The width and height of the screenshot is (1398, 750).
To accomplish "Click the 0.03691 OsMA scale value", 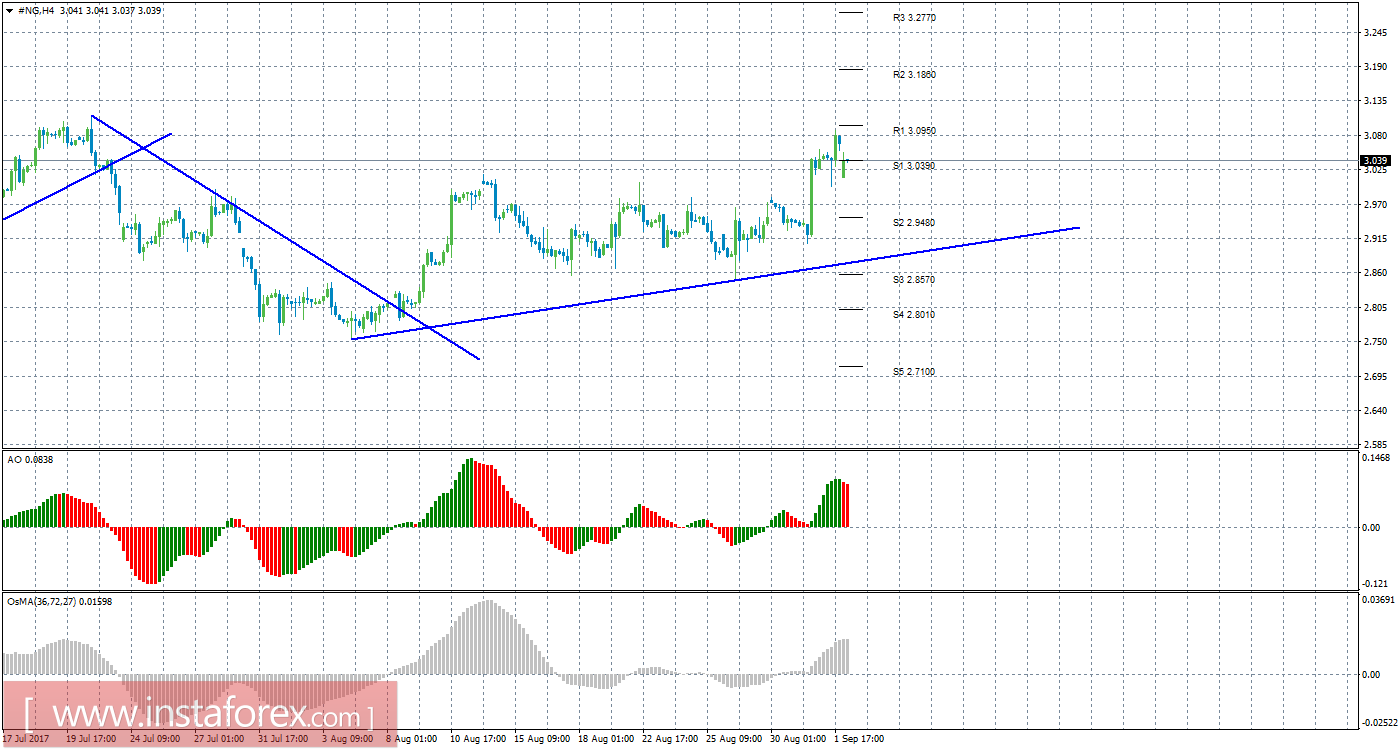I will coord(1377,600).
